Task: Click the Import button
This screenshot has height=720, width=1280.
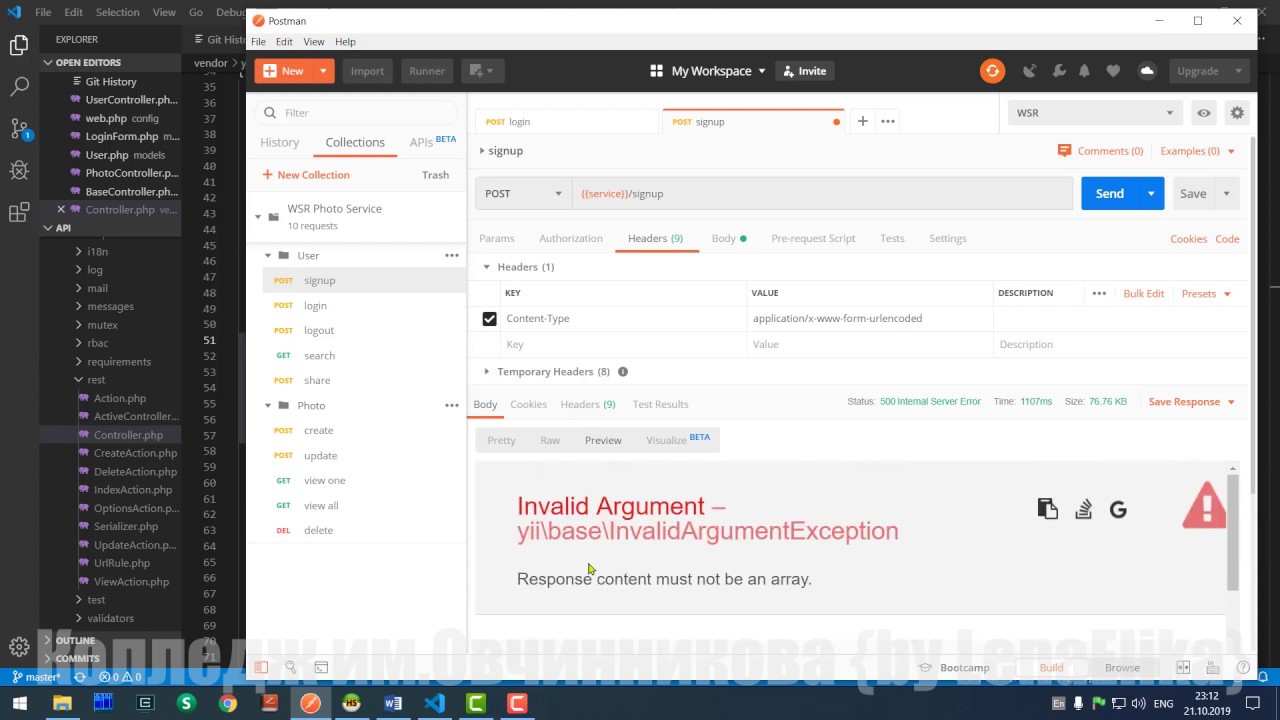Action: pos(367,71)
